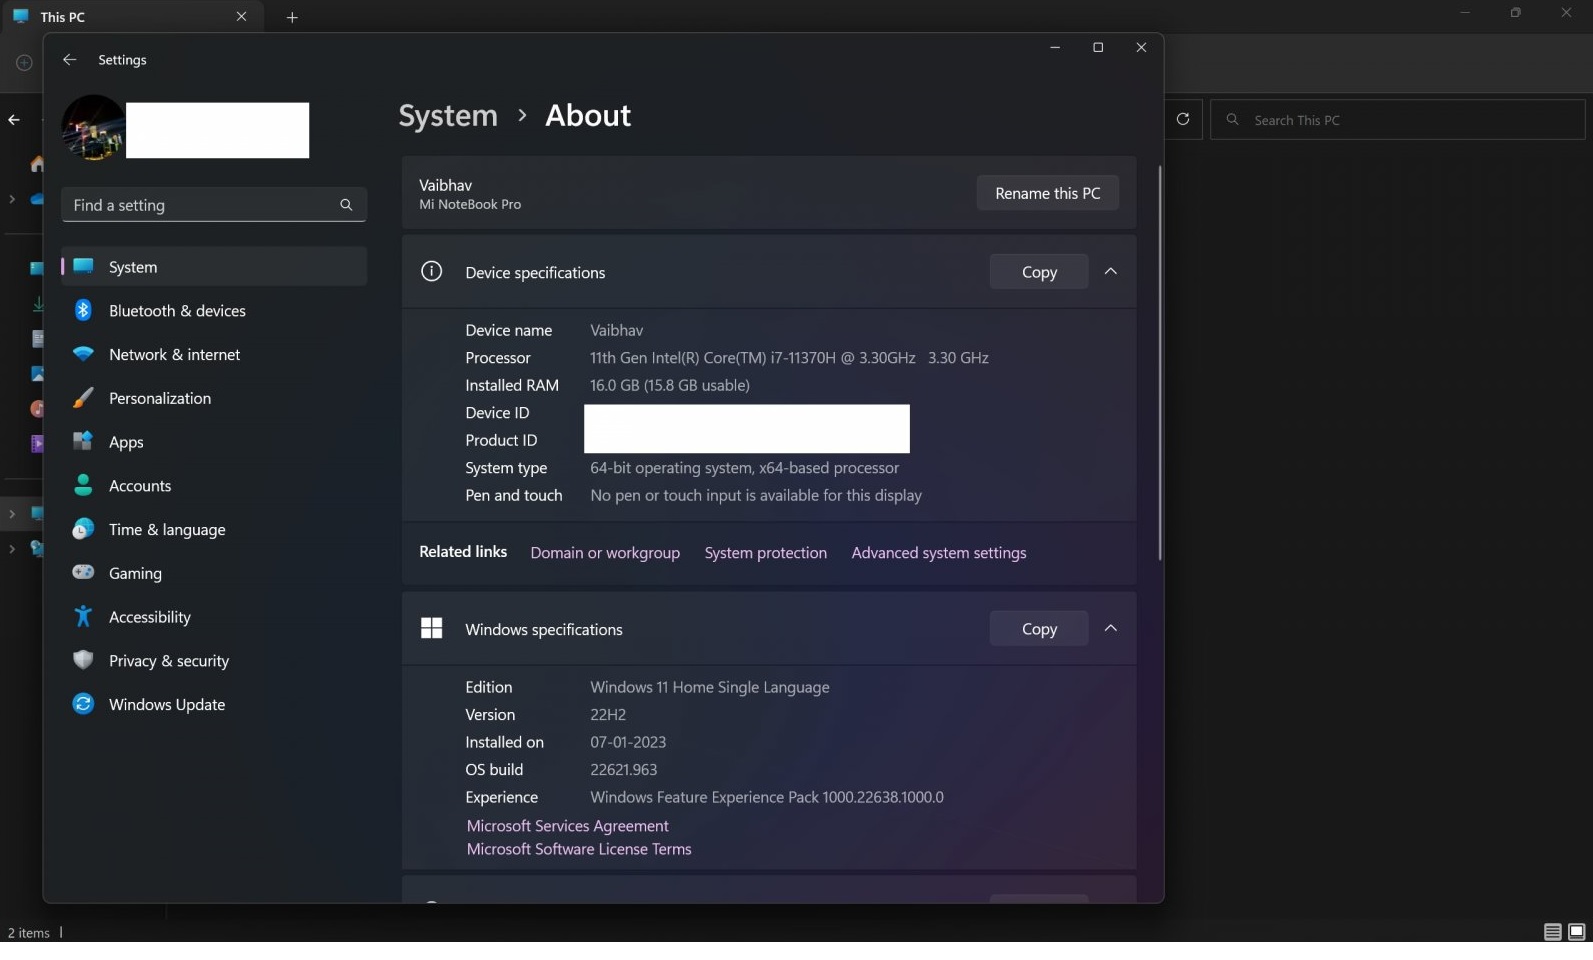Screen dimensions: 1593x960
Task: Open Personalization paintbrush icon
Action: point(83,398)
